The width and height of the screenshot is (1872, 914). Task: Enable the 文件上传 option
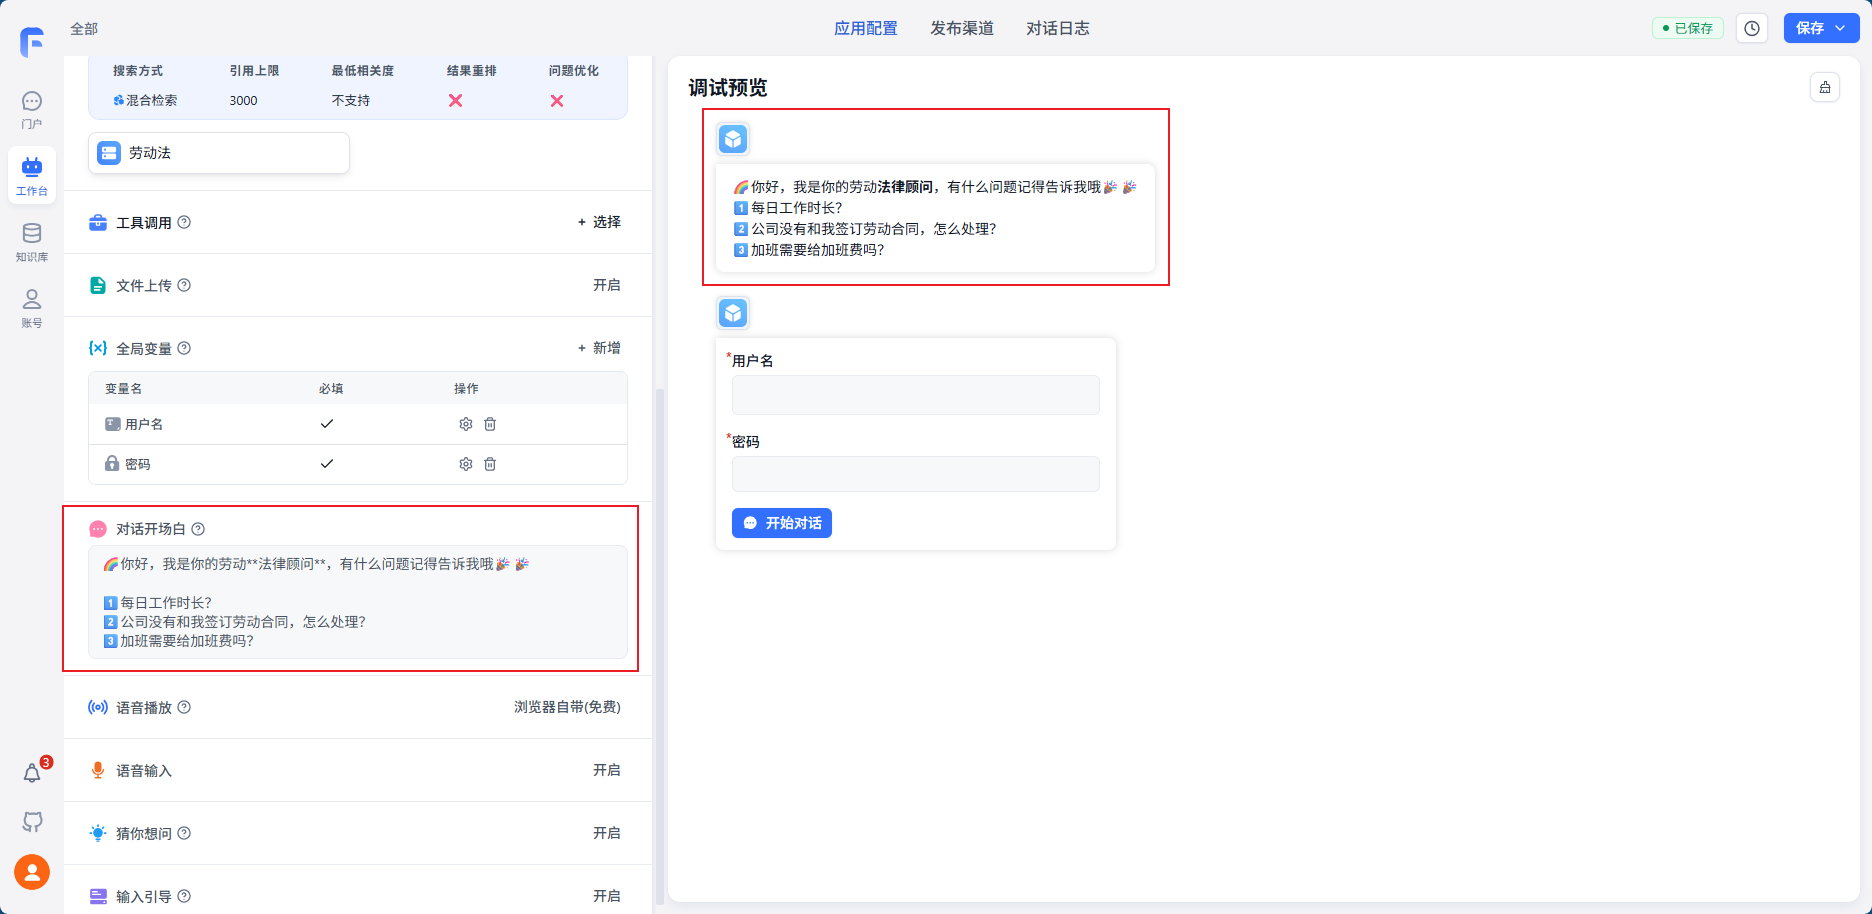[606, 285]
